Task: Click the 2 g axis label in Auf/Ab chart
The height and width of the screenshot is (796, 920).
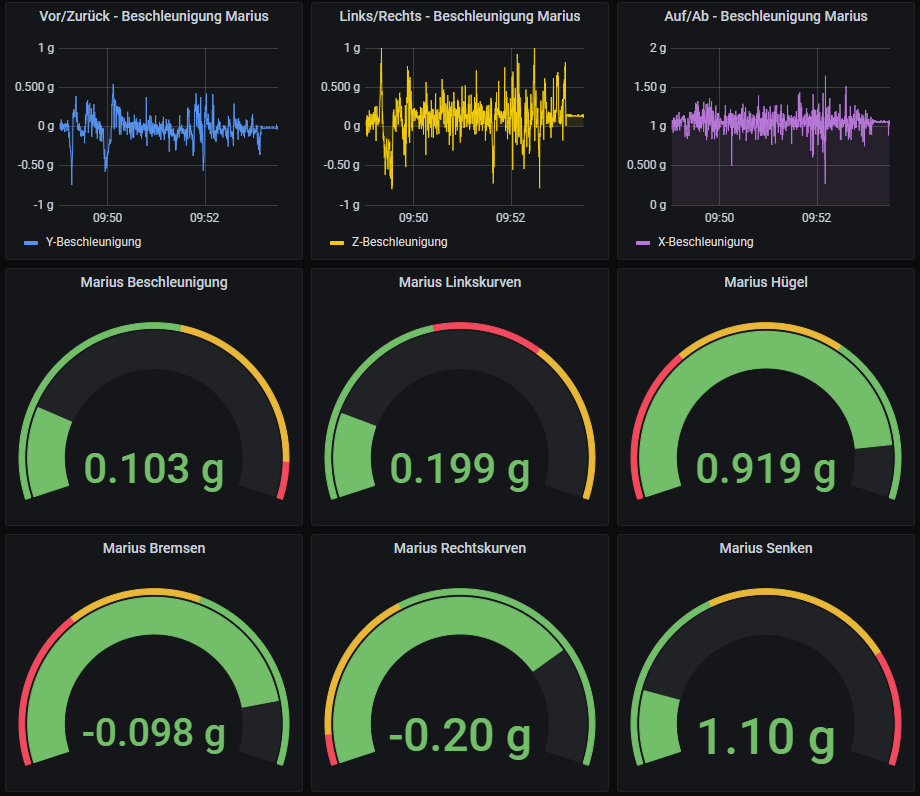Action: (x=658, y=48)
